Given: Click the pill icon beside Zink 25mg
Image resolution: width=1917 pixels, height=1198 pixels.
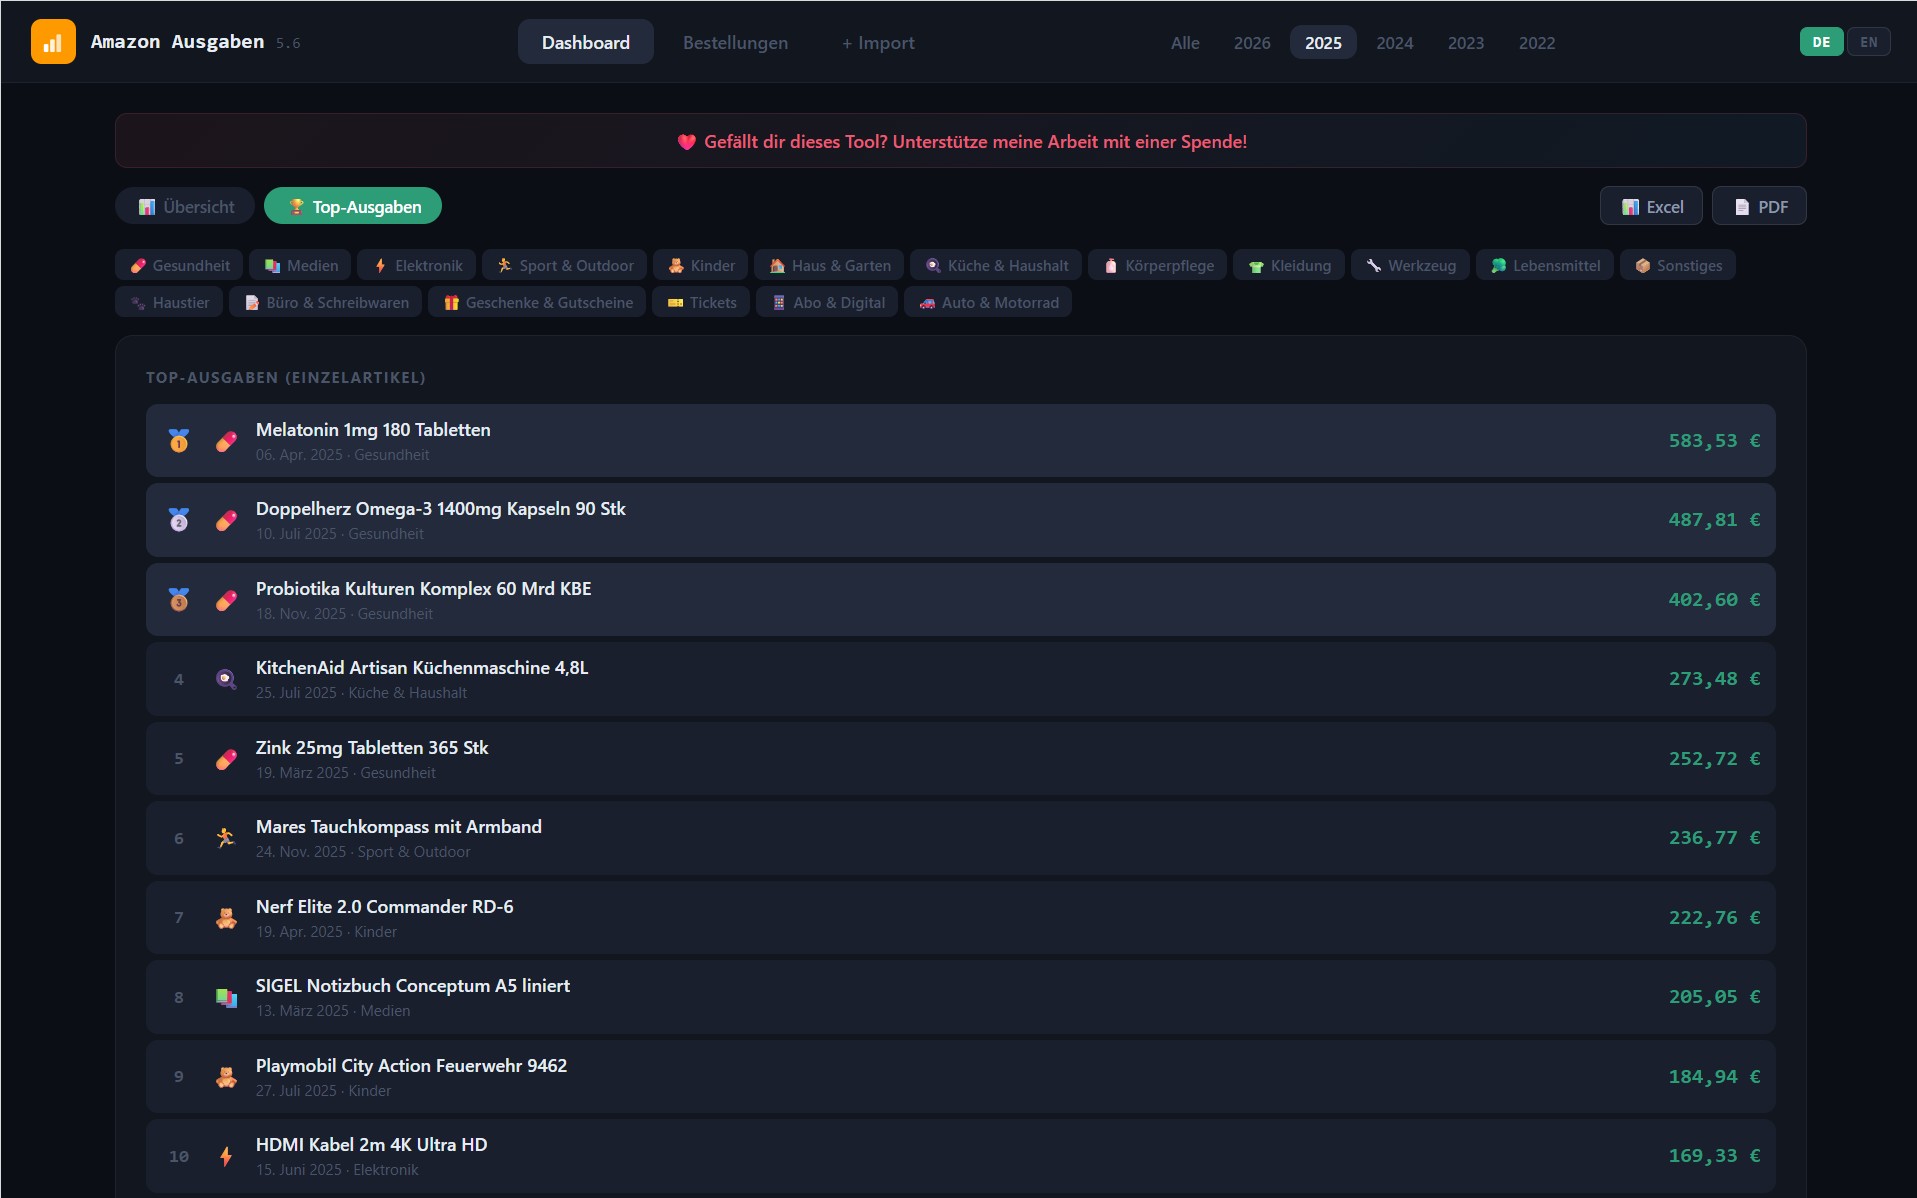Looking at the screenshot, I should coord(227,759).
